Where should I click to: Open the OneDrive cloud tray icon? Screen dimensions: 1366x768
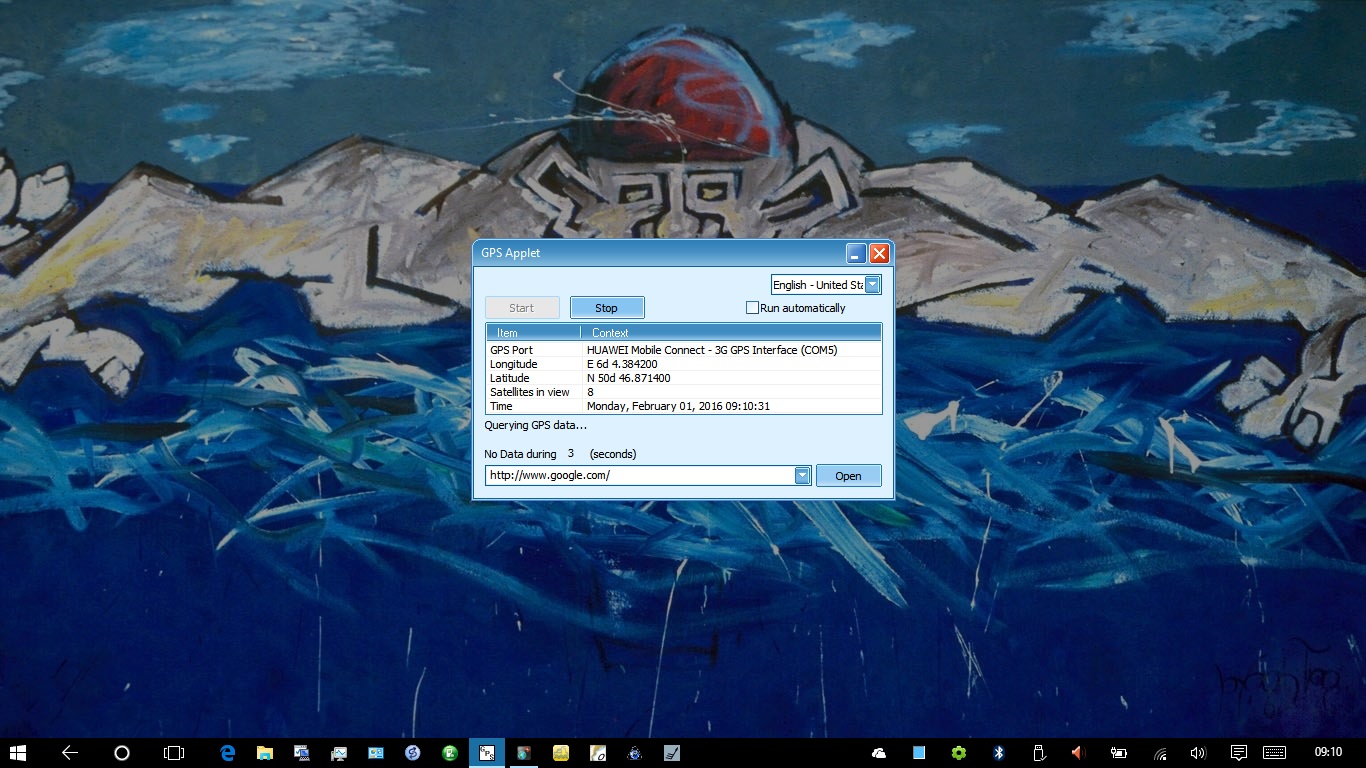(x=879, y=753)
